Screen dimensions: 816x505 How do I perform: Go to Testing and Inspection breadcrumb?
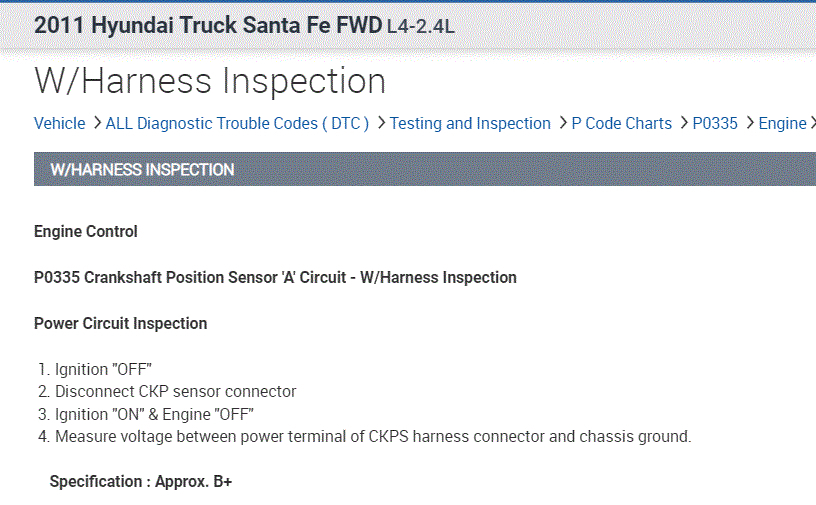coord(470,124)
